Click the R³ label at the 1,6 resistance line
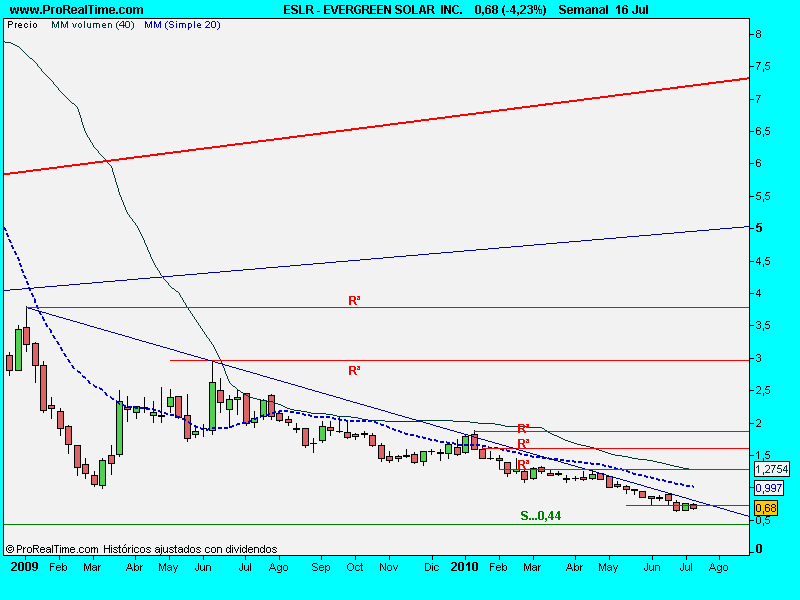Viewport: 800px width, 600px height. point(523,443)
